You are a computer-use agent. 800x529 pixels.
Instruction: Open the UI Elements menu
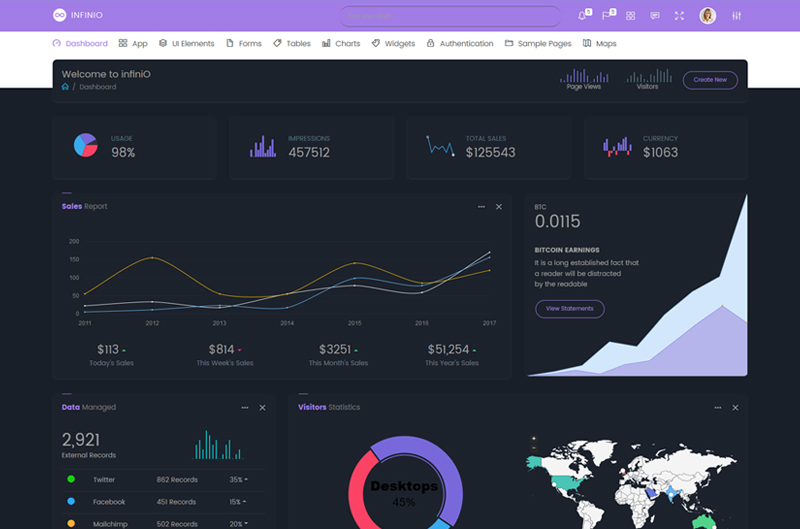click(187, 44)
